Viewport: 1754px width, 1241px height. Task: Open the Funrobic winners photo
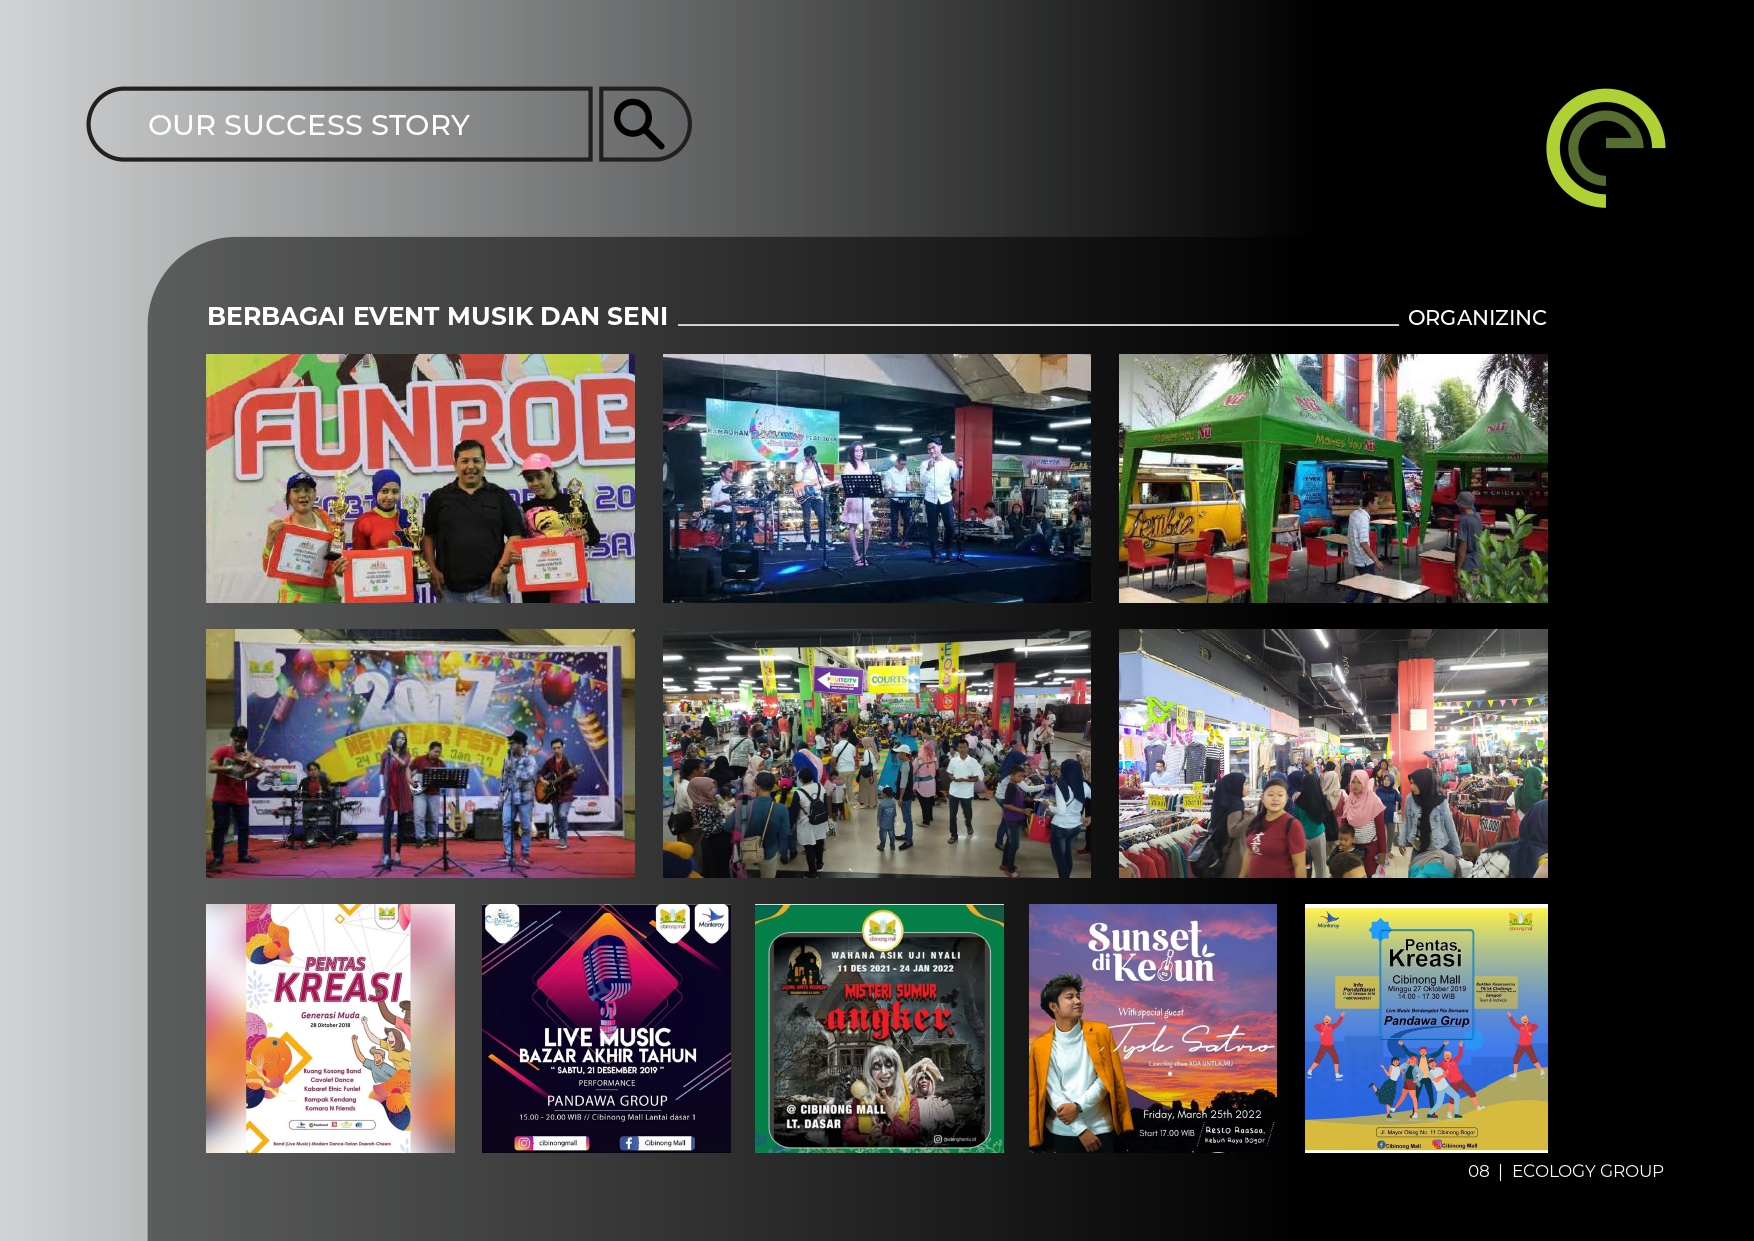pyautogui.click(x=420, y=478)
